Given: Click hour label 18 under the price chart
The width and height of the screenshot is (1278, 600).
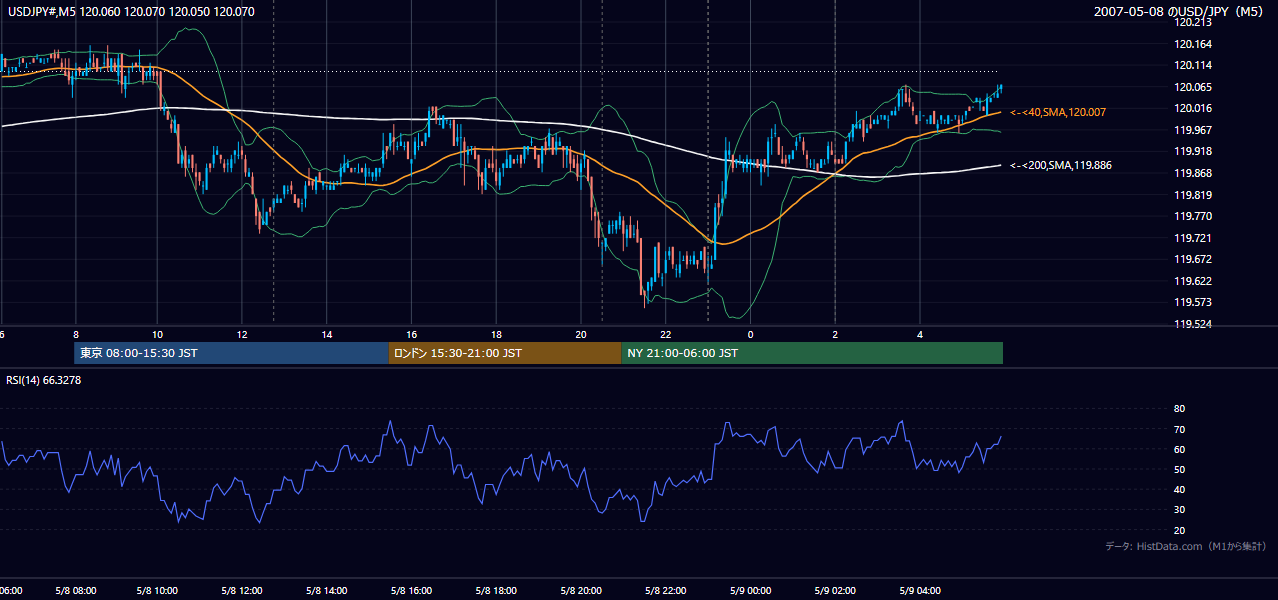Looking at the screenshot, I should [496, 334].
